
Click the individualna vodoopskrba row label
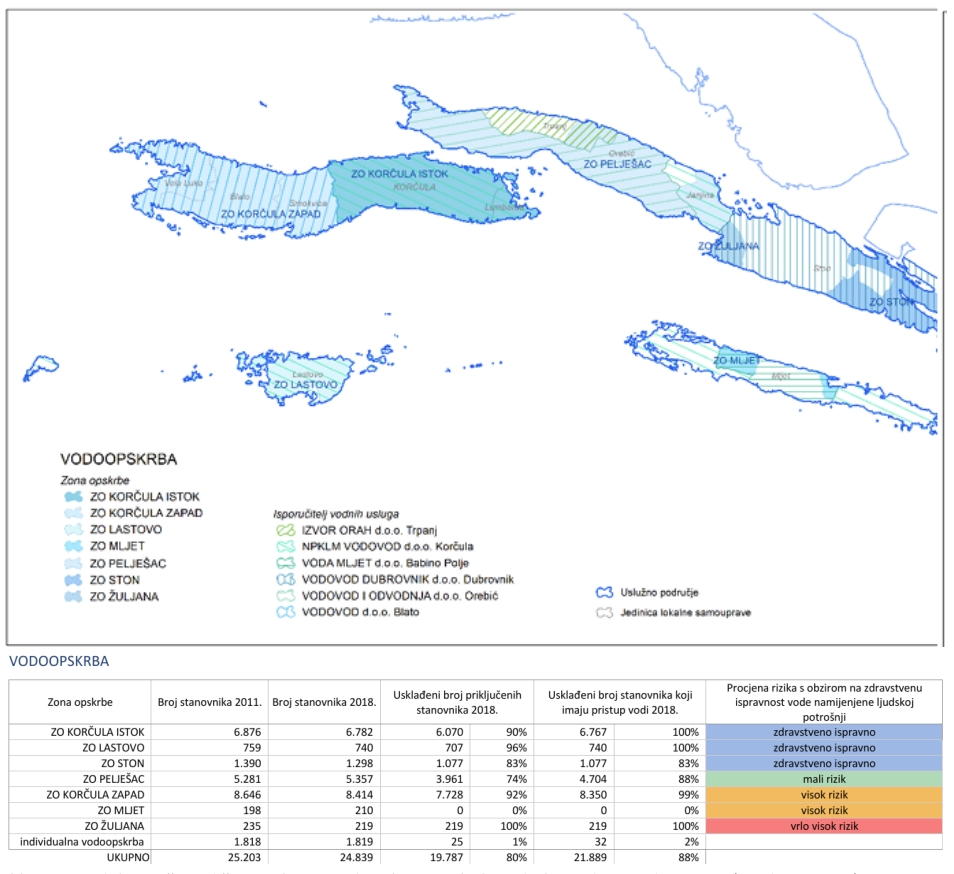(82, 842)
